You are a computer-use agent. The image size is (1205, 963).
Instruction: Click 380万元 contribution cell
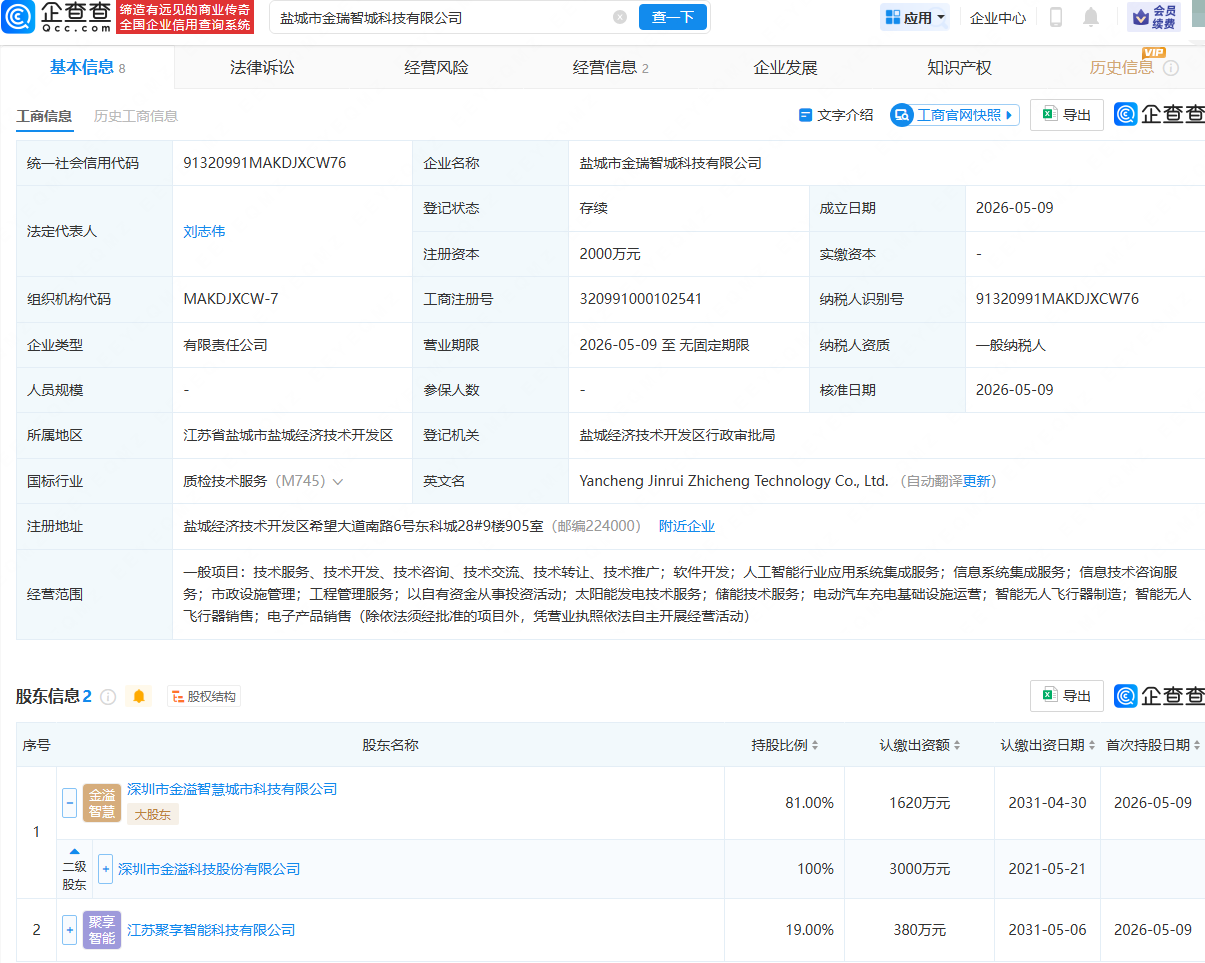point(920,930)
